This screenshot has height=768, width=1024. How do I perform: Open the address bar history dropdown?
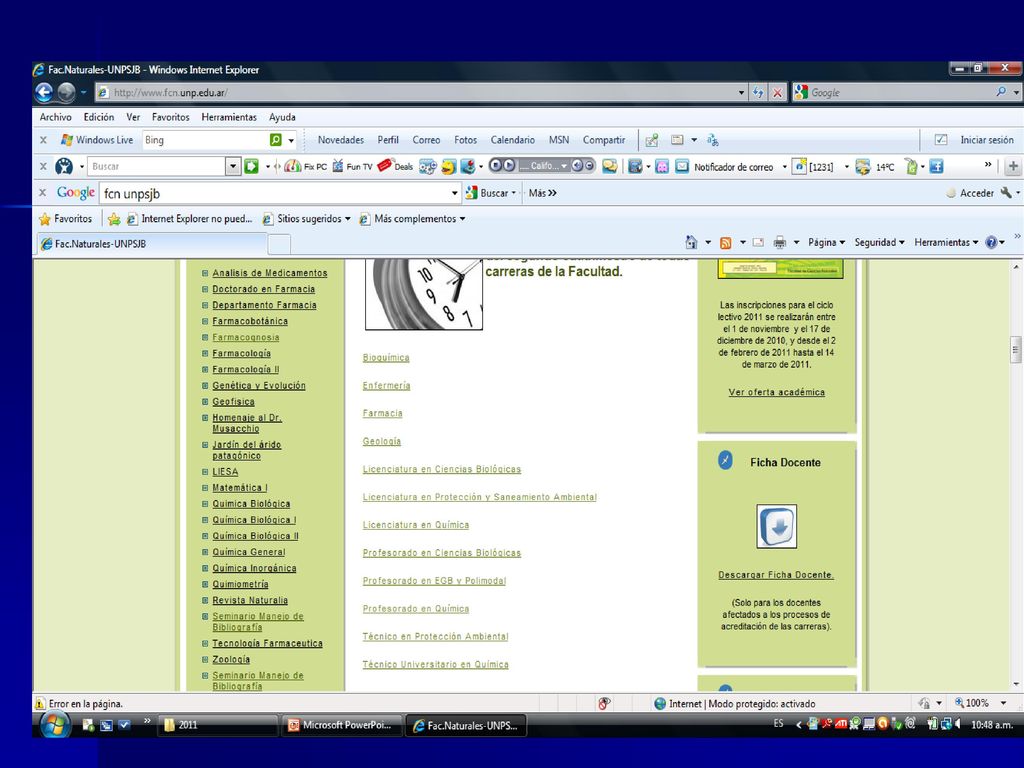[741, 93]
